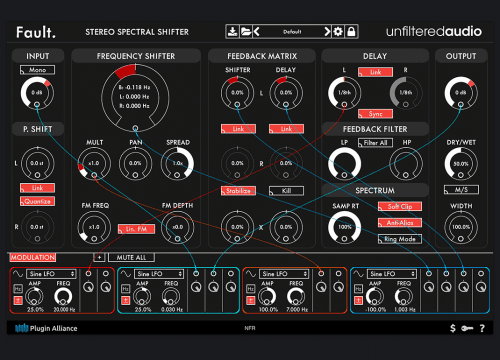Screen dimensions: 500x360
Task: Click the sine wave icon of 0.030 Hz LFO
Action: (x=126, y=274)
